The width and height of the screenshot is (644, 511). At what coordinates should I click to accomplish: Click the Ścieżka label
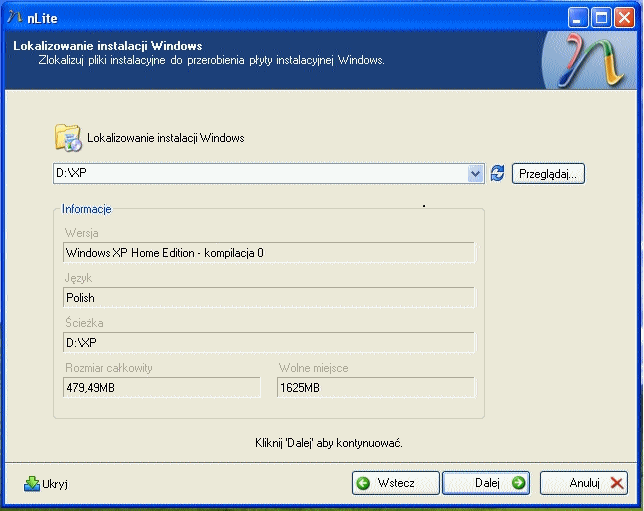click(x=84, y=323)
